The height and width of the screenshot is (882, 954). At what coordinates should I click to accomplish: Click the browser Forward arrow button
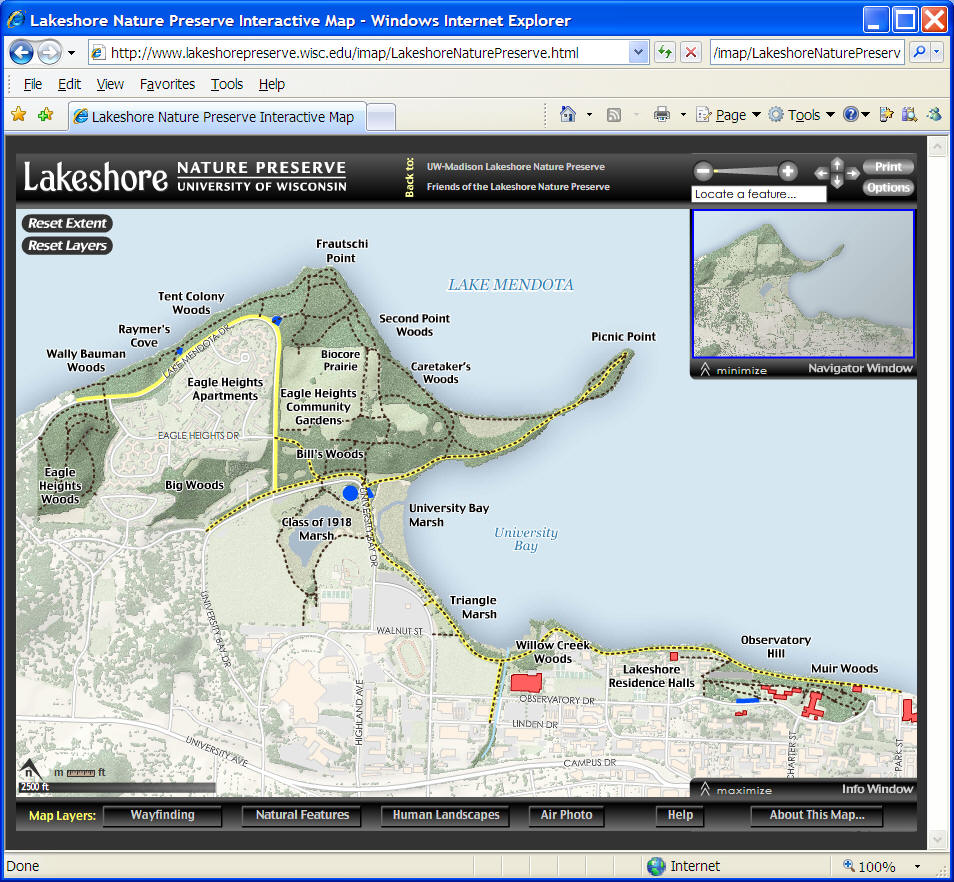tap(50, 53)
